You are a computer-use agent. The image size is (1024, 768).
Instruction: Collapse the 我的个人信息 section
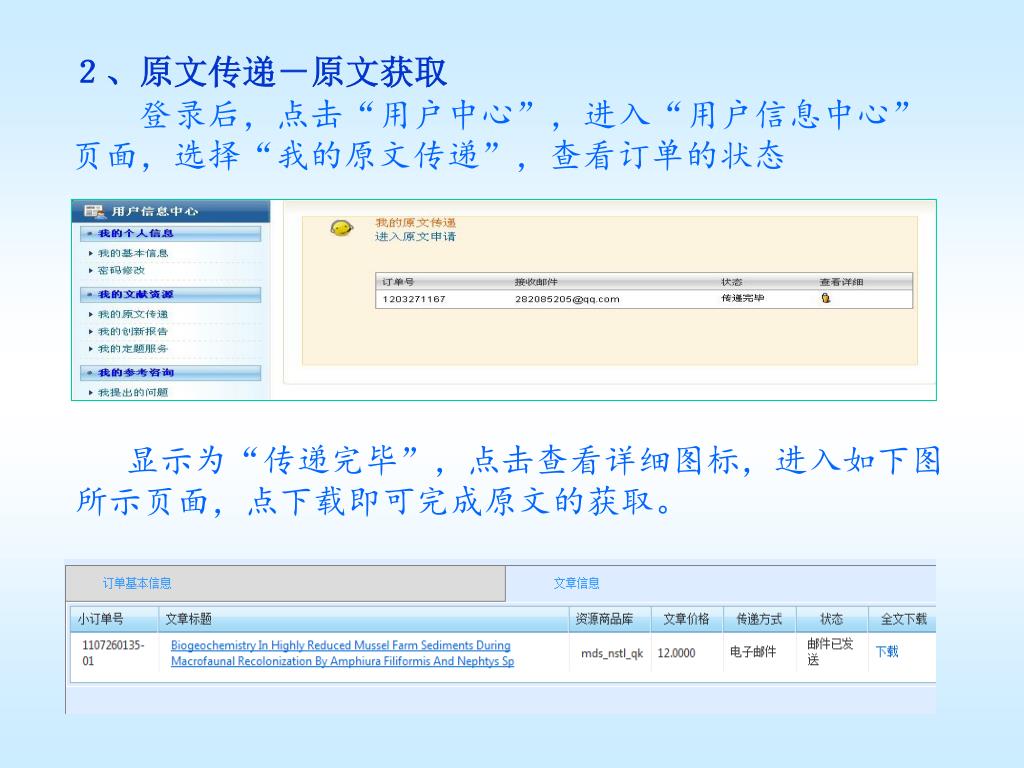click(x=170, y=233)
